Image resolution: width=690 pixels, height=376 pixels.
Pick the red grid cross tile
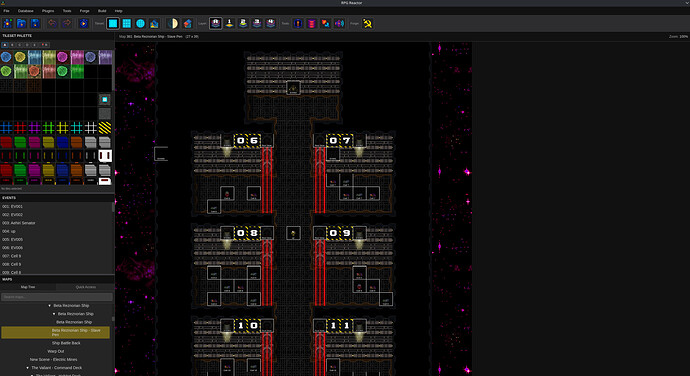point(20,128)
